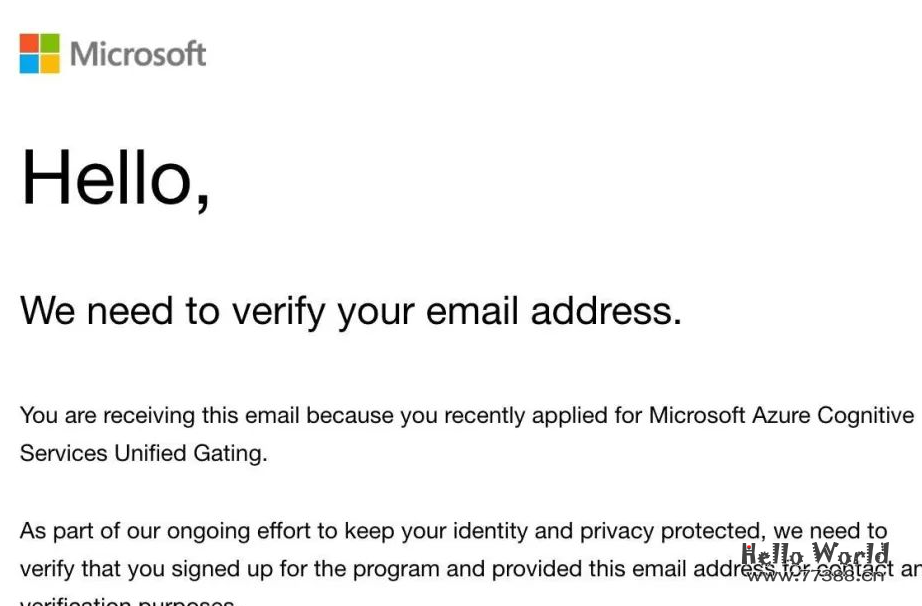Screen dimensions: 922x606
Task: Click the 'Services Unified Gating.' text
Action: 143,453
